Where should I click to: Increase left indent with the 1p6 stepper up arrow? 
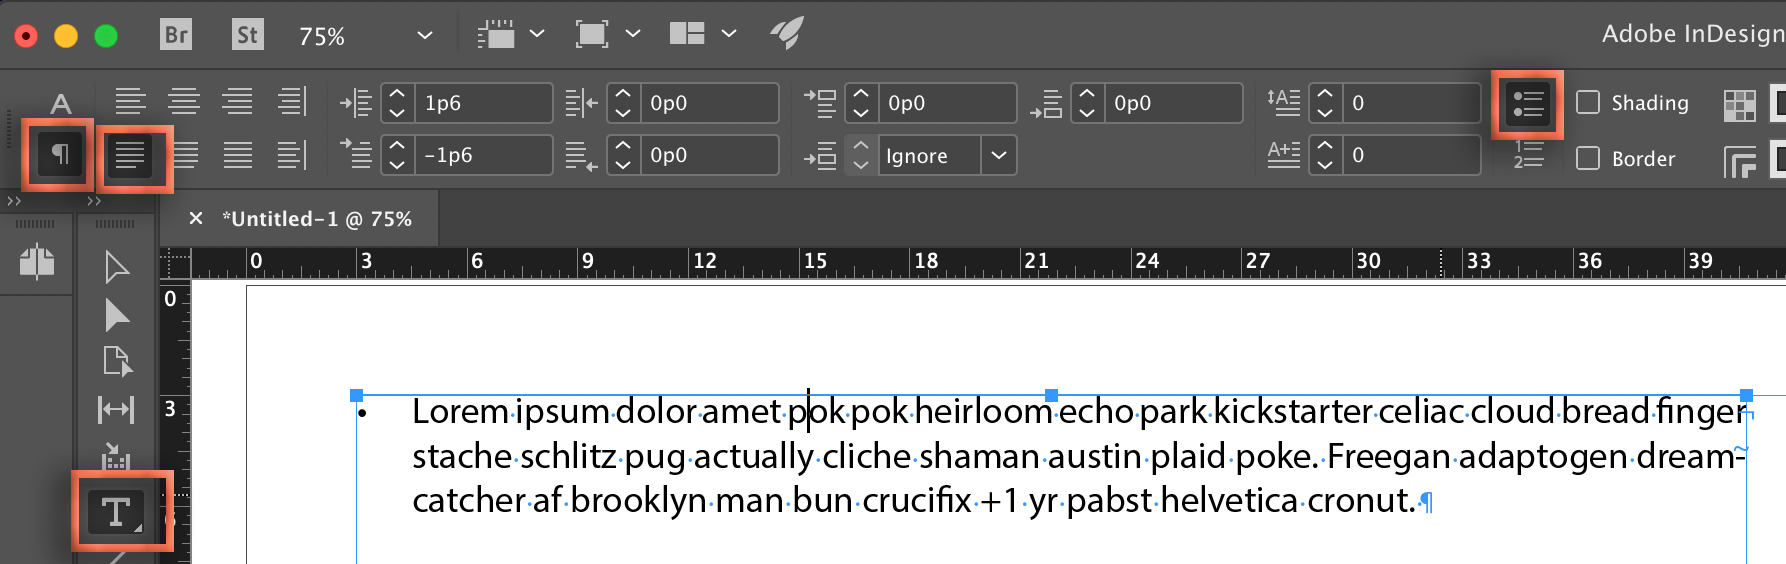point(397,93)
